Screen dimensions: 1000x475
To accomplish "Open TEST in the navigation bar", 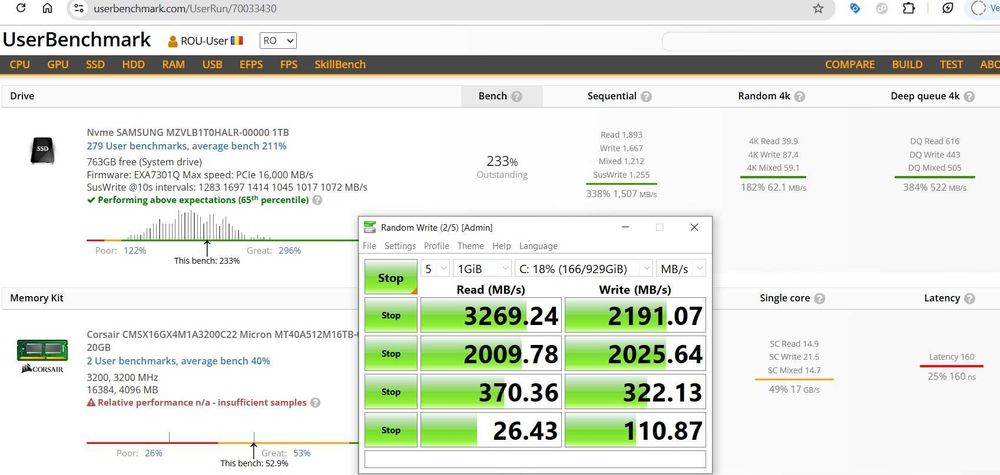I will pyautogui.click(x=952, y=64).
